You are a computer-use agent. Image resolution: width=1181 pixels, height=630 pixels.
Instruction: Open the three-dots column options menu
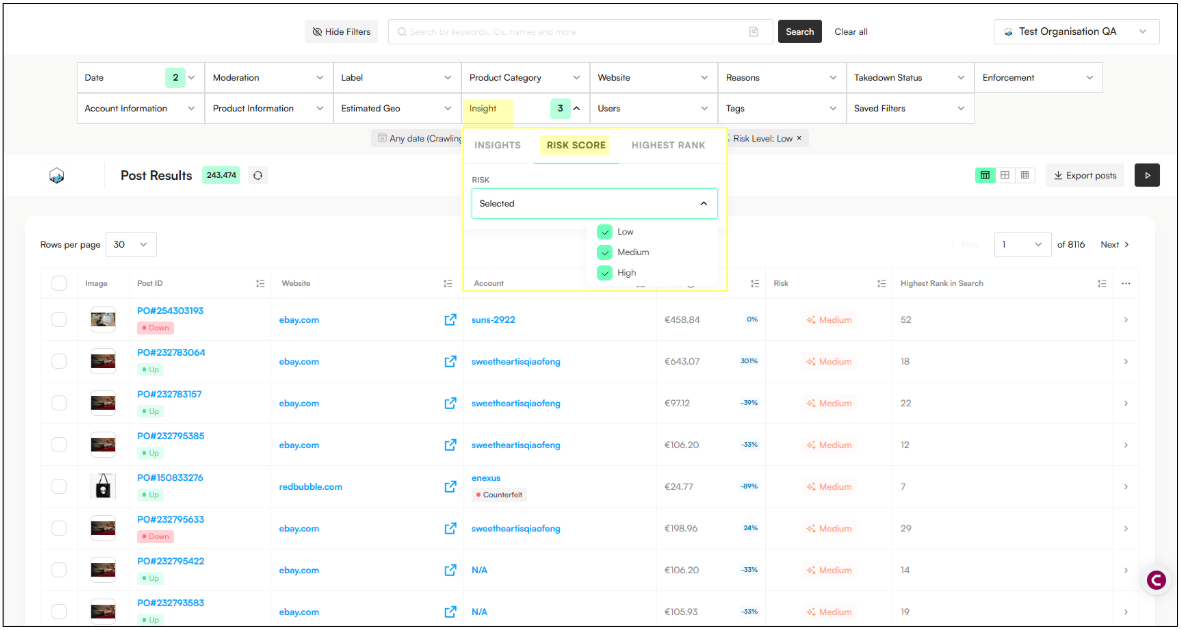(x=1126, y=284)
